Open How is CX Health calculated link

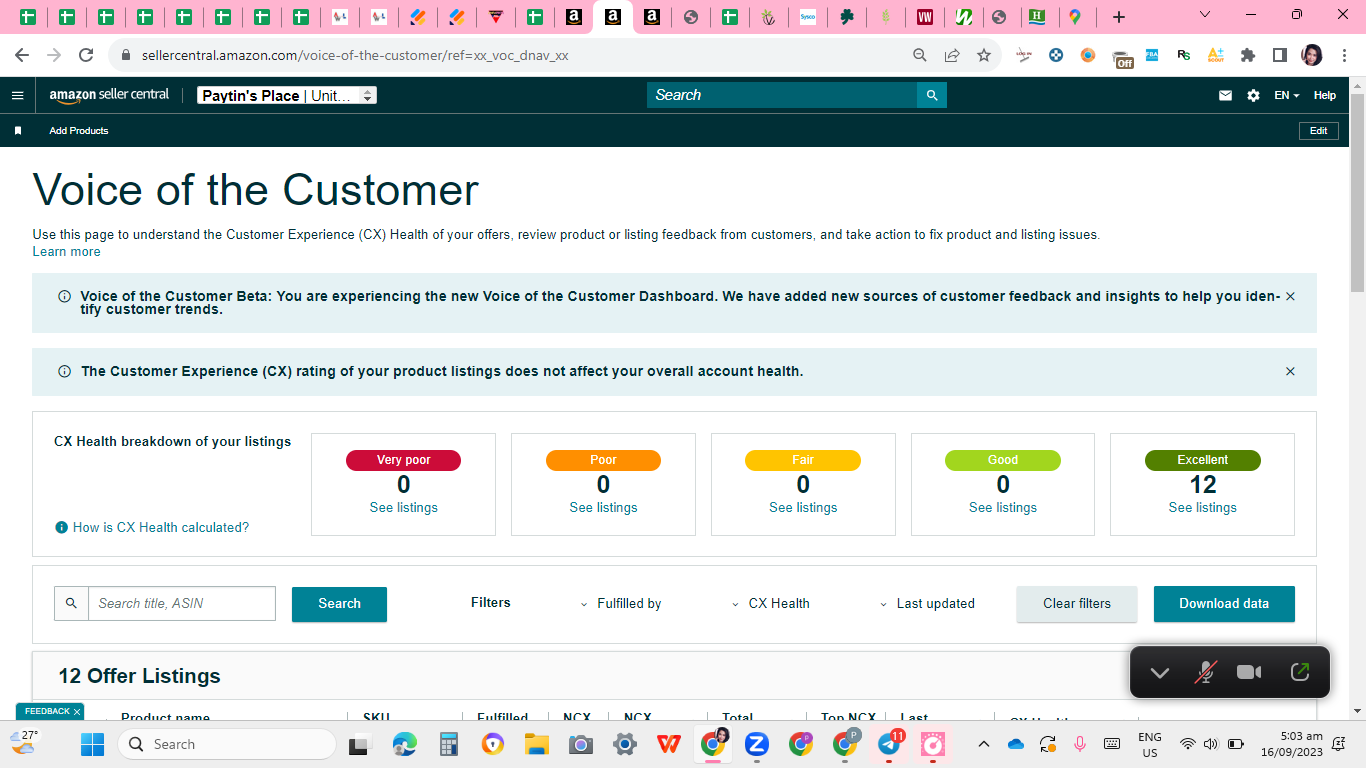tap(161, 527)
